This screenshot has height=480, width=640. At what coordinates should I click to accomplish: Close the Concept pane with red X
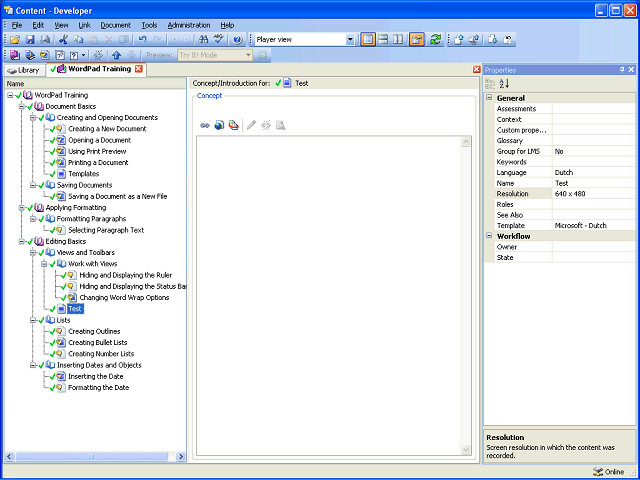(476, 70)
